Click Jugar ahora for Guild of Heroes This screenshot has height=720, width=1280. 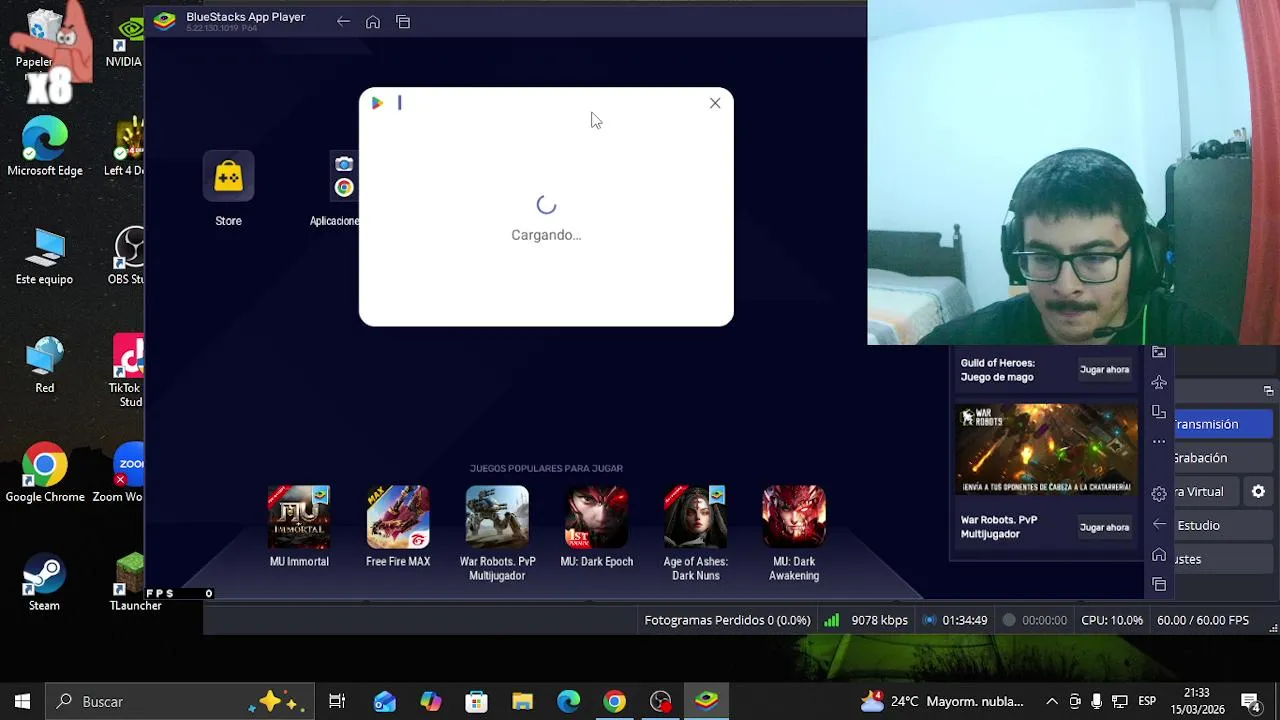click(1104, 370)
